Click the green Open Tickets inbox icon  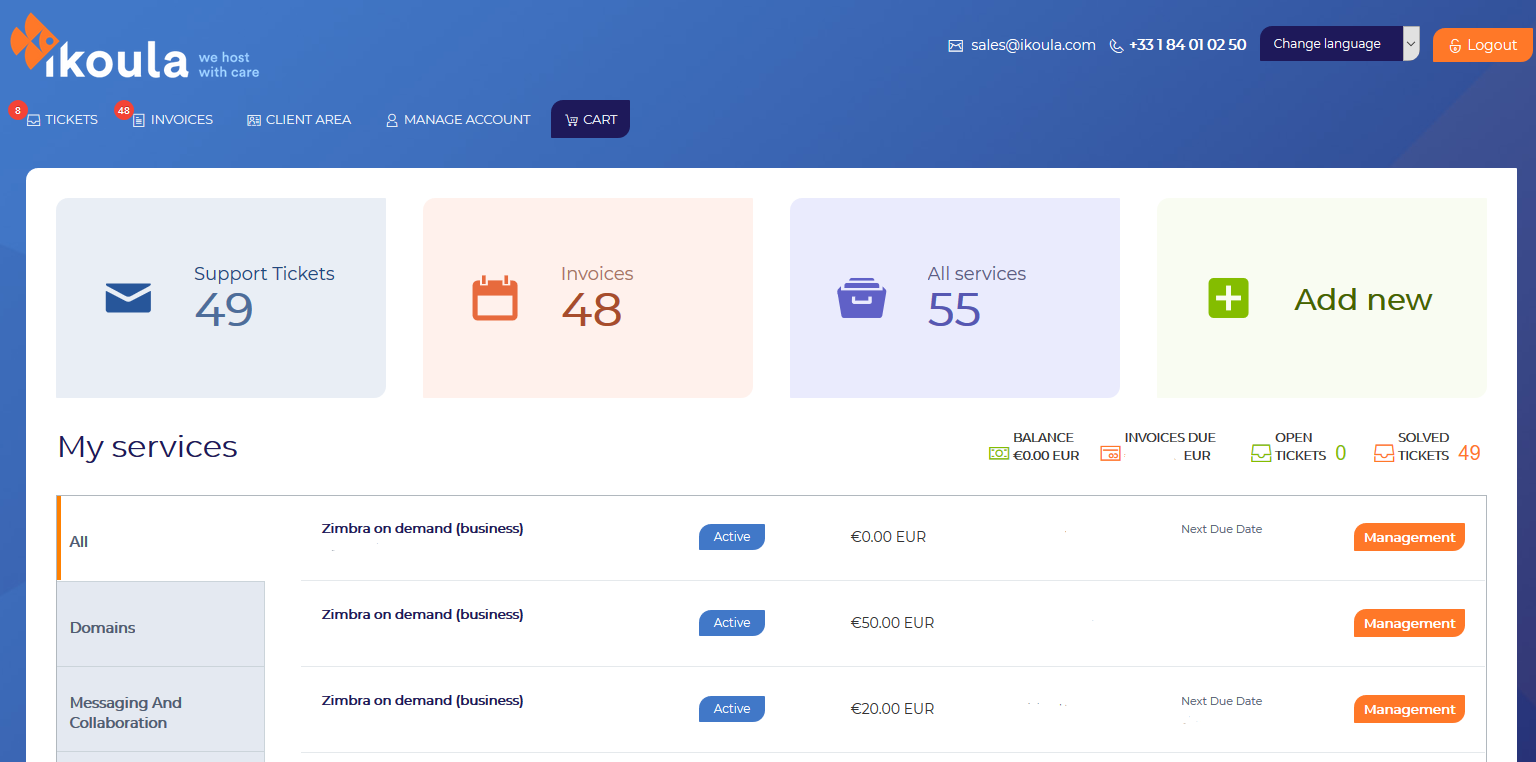pyautogui.click(x=1261, y=453)
